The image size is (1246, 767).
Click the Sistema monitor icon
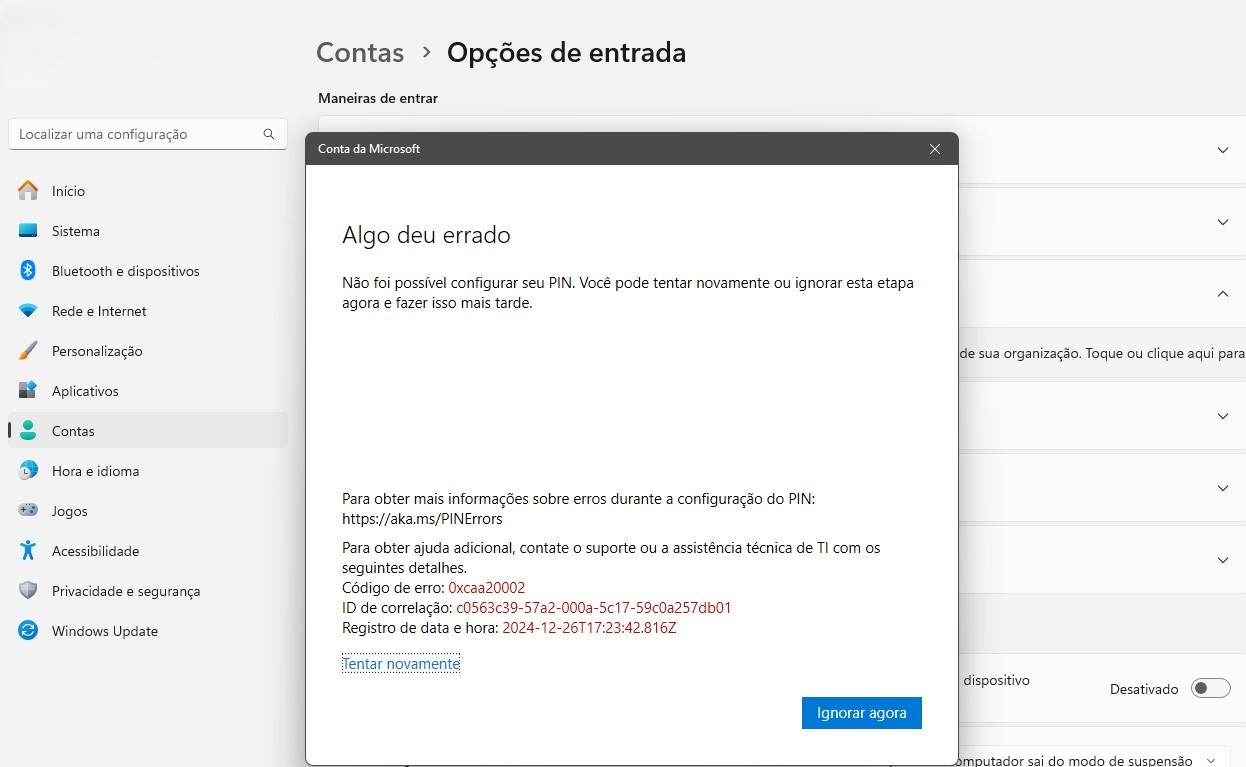pyautogui.click(x=28, y=231)
